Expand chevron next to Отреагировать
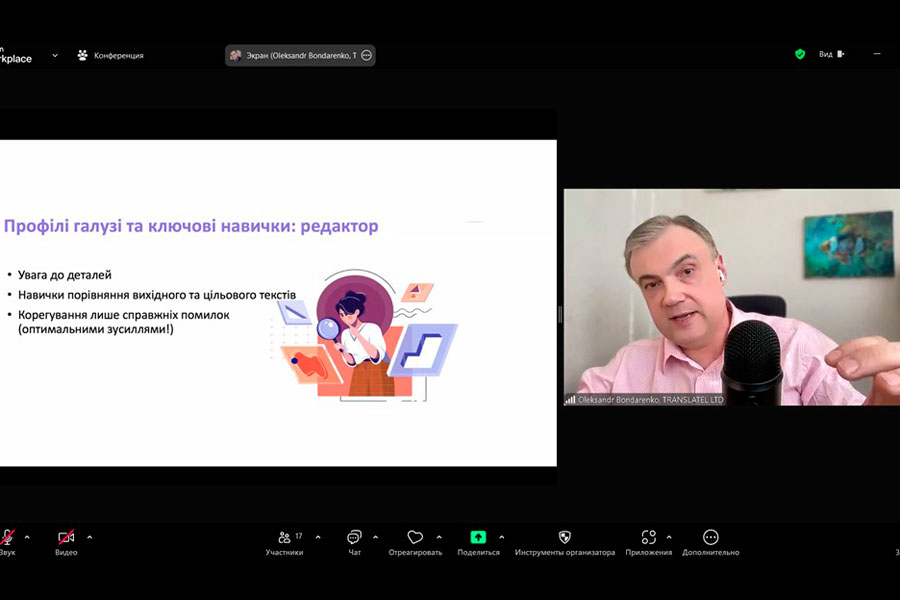The image size is (900, 600). 439,537
